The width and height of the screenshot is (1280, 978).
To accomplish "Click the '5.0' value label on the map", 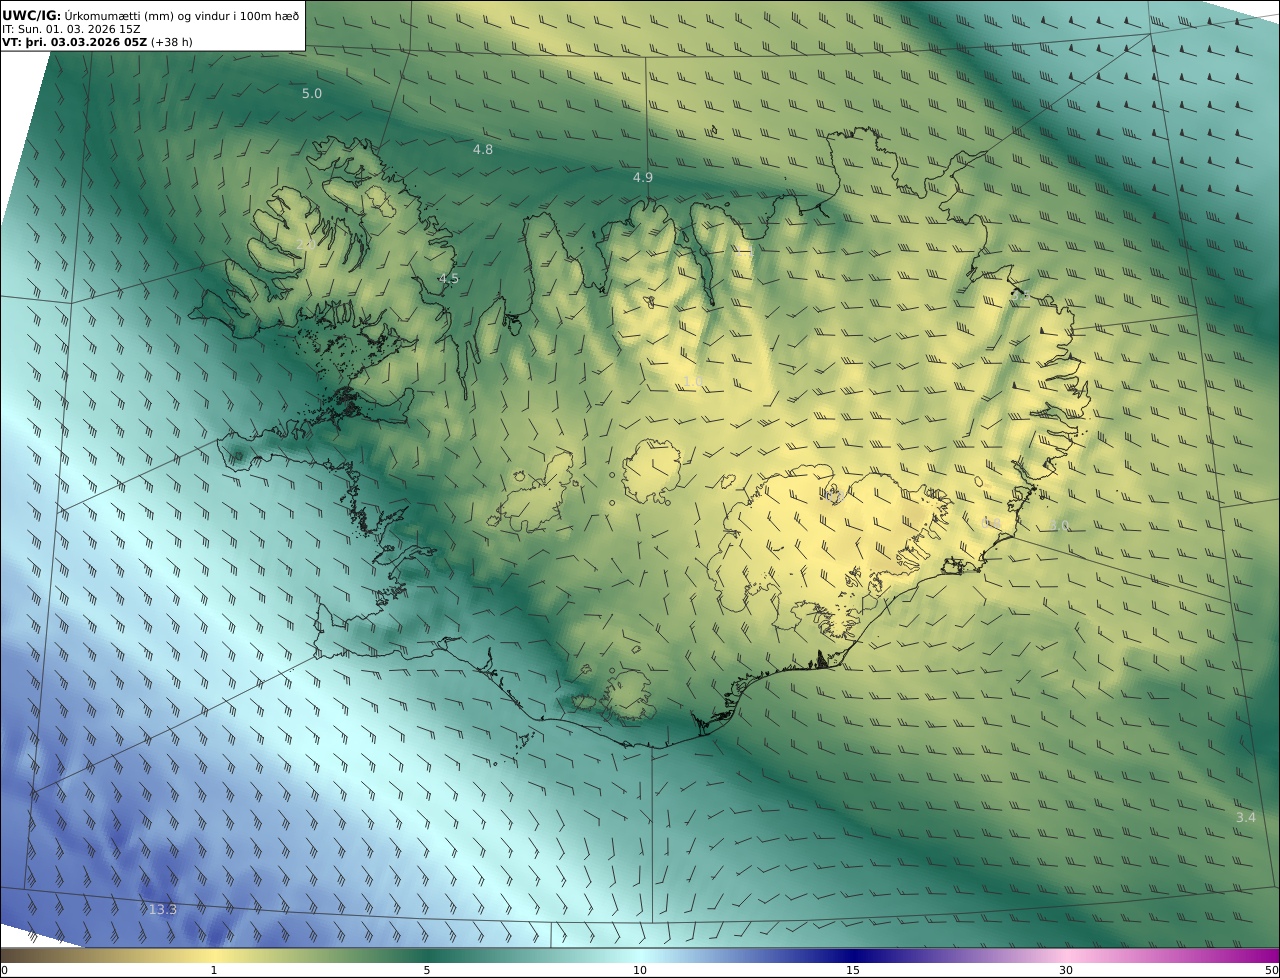I will pyautogui.click(x=312, y=93).
